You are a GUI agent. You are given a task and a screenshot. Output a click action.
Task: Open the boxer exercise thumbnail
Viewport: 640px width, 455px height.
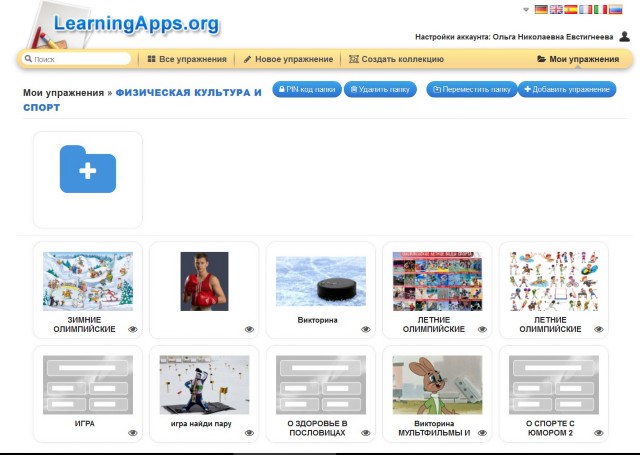(204, 281)
